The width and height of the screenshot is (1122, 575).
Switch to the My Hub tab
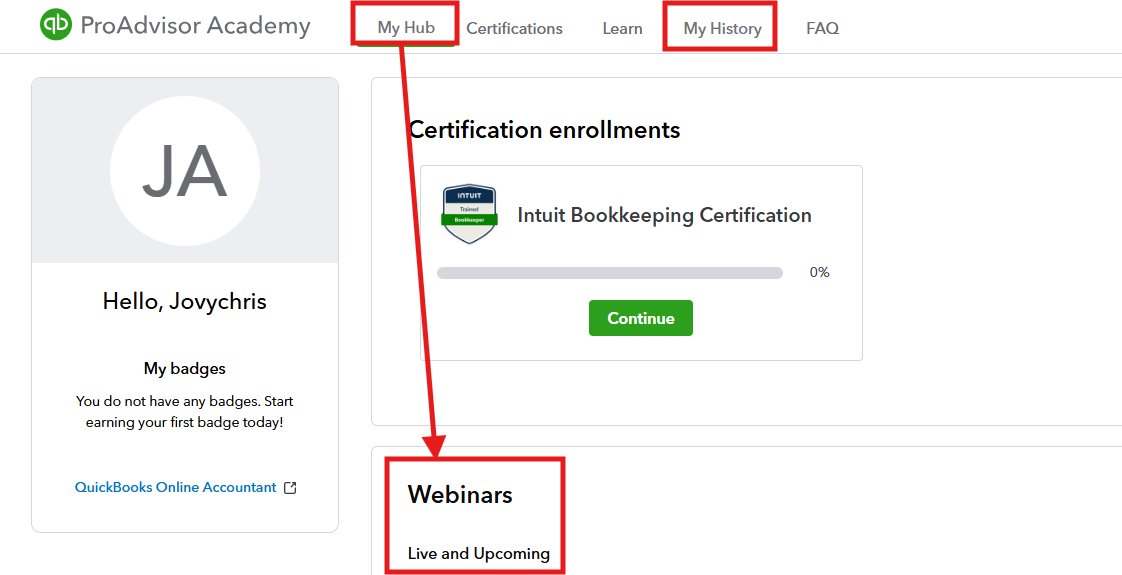coord(406,29)
